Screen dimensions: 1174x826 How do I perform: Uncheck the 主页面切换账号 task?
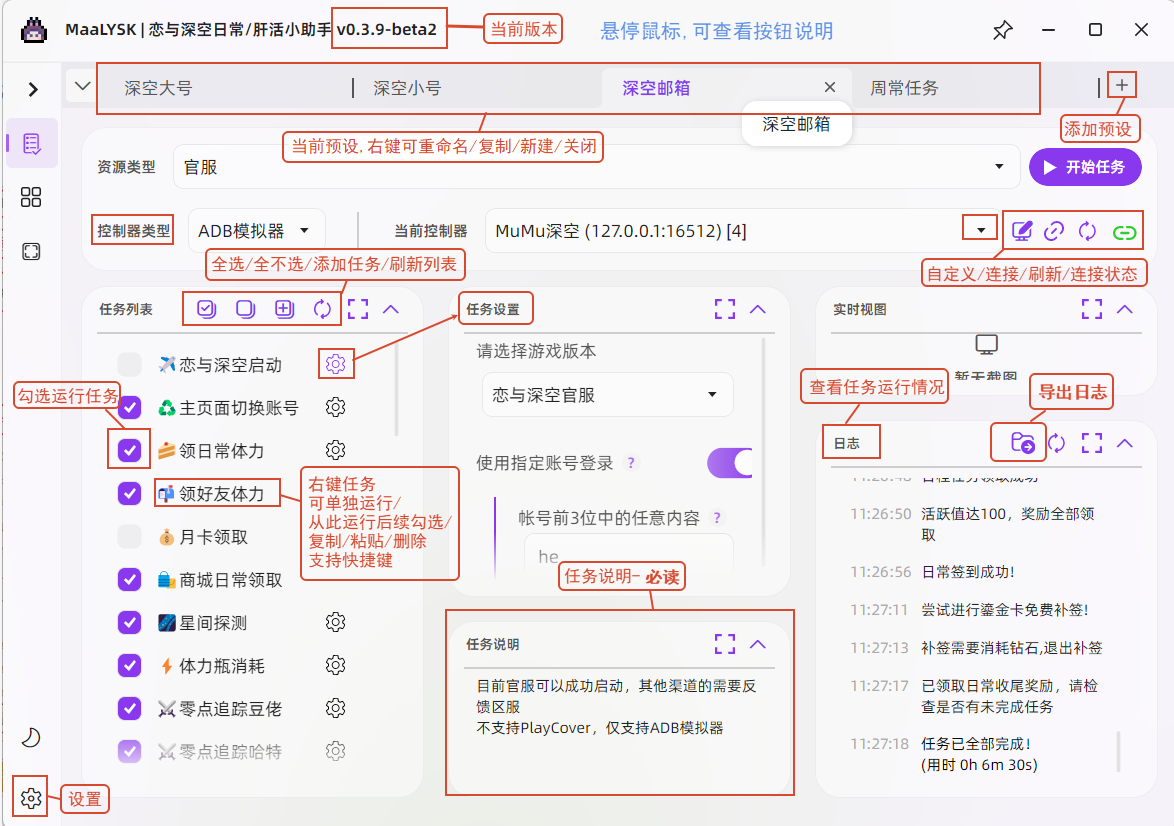click(x=130, y=407)
